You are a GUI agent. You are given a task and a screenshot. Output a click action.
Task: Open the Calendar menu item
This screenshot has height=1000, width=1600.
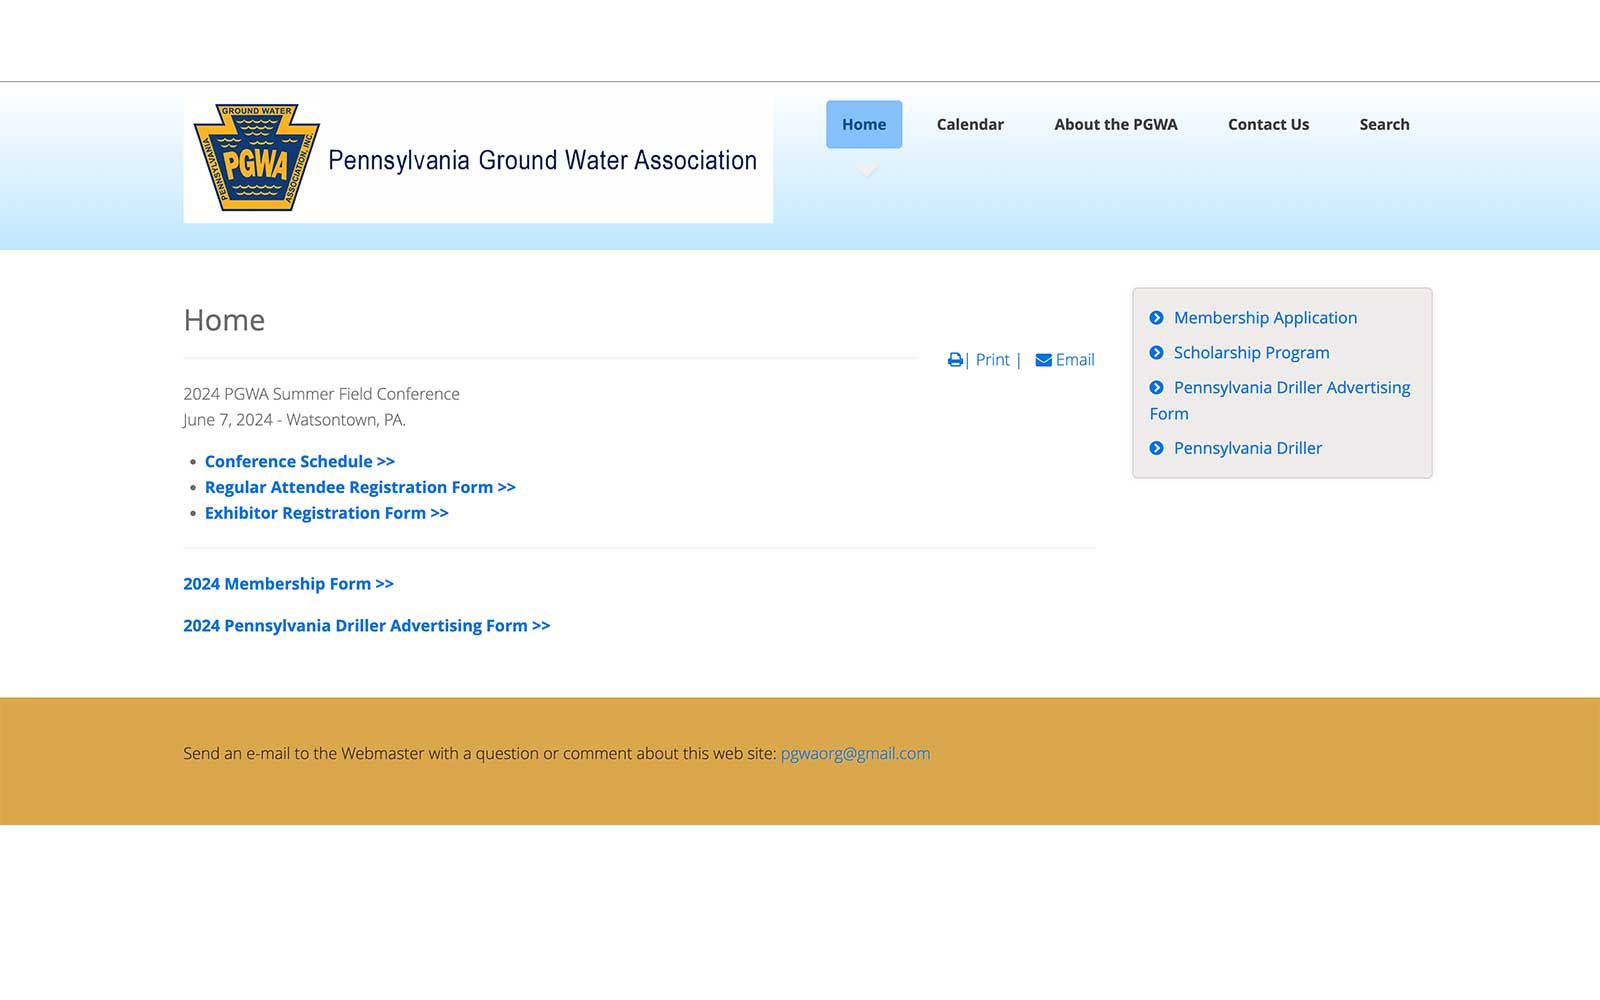pyautogui.click(x=970, y=125)
